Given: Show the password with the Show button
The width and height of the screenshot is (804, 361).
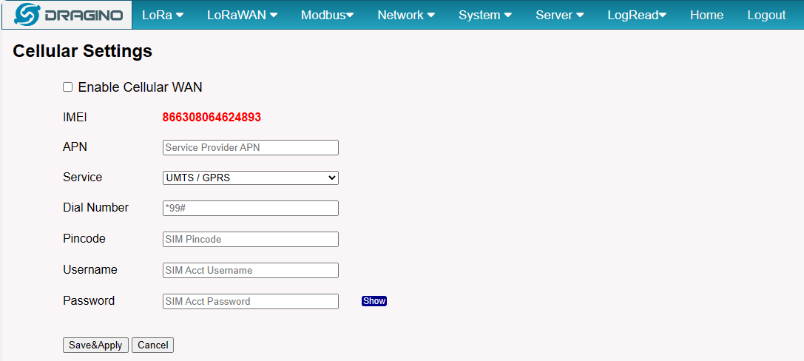Looking at the screenshot, I should (374, 301).
